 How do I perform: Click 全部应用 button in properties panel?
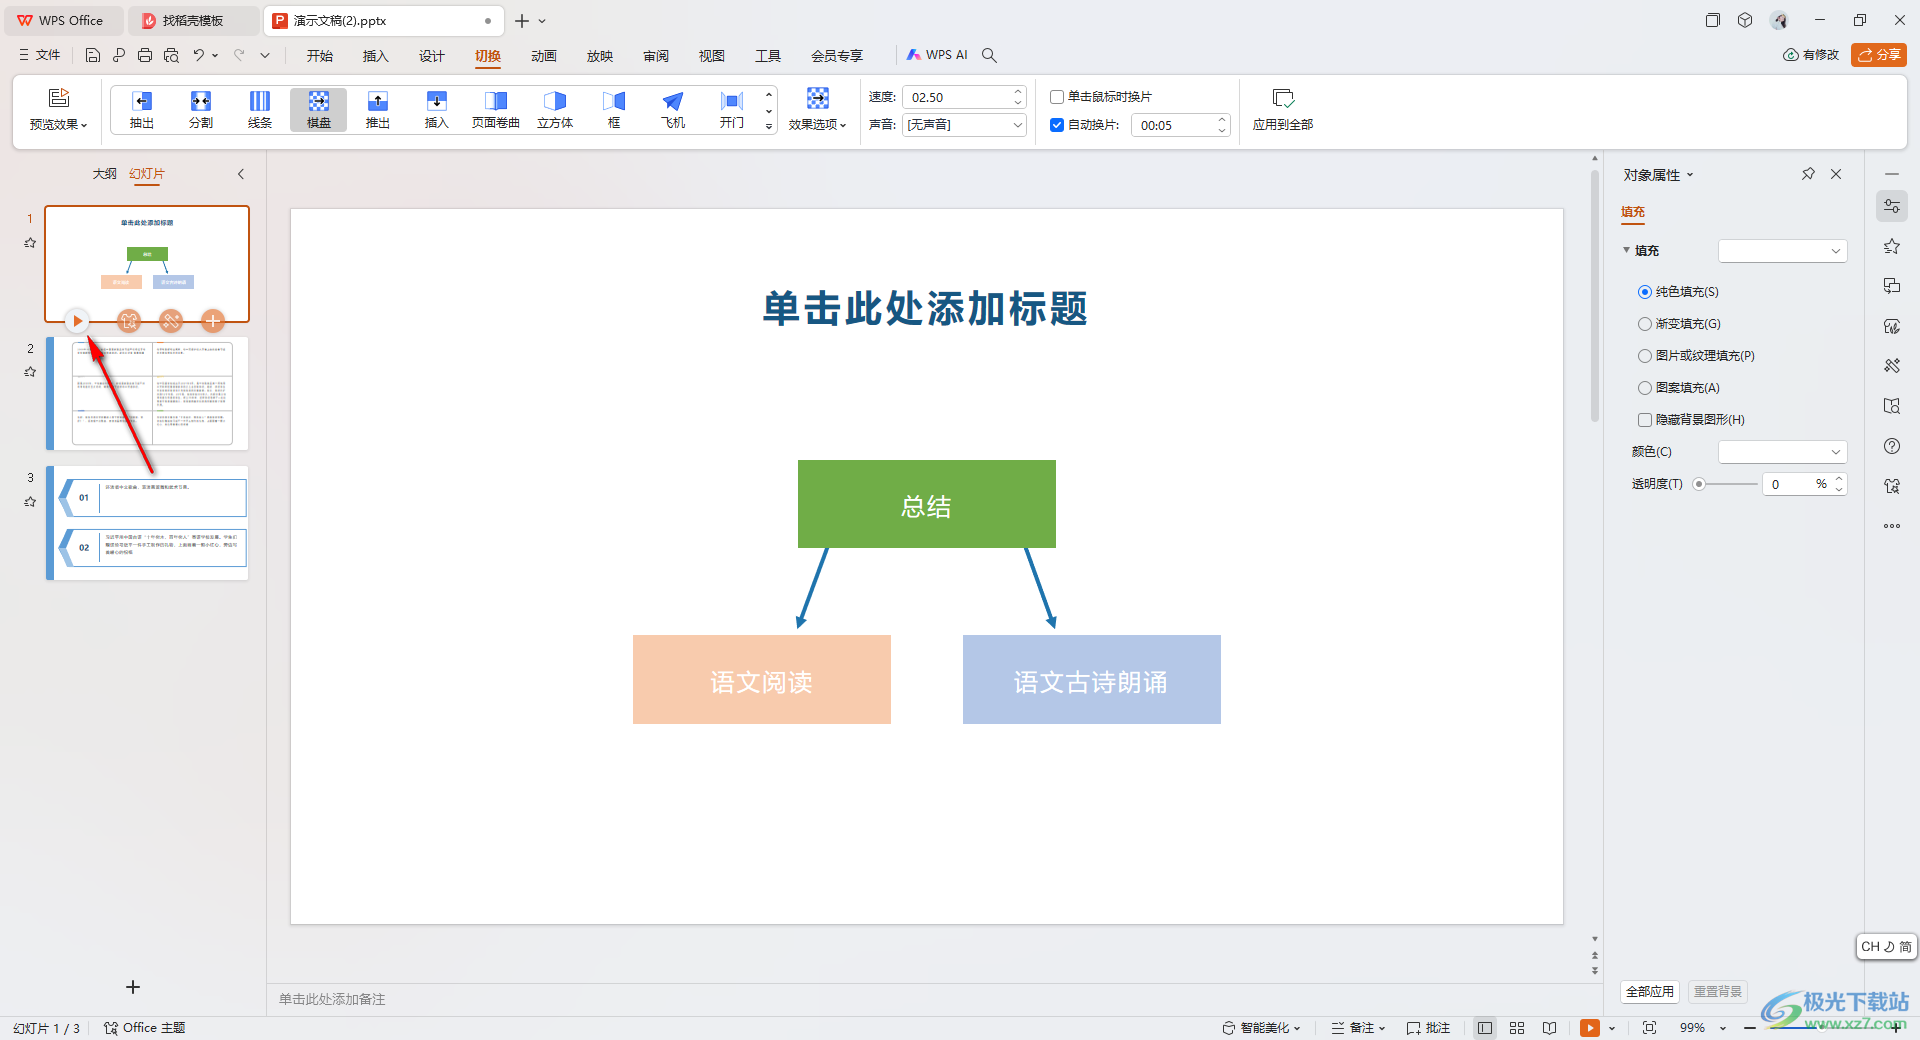point(1649,991)
